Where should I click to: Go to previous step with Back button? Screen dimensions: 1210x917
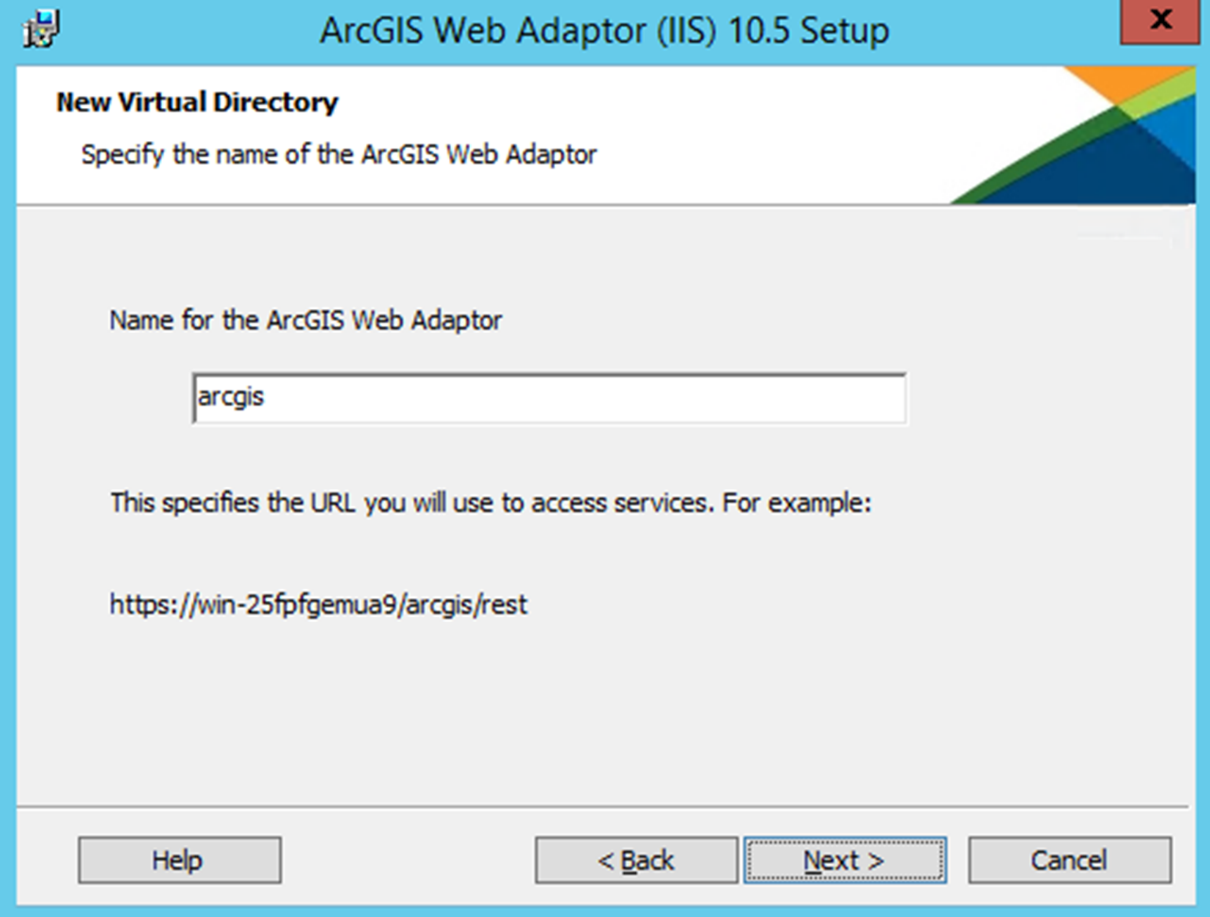[x=636, y=860]
